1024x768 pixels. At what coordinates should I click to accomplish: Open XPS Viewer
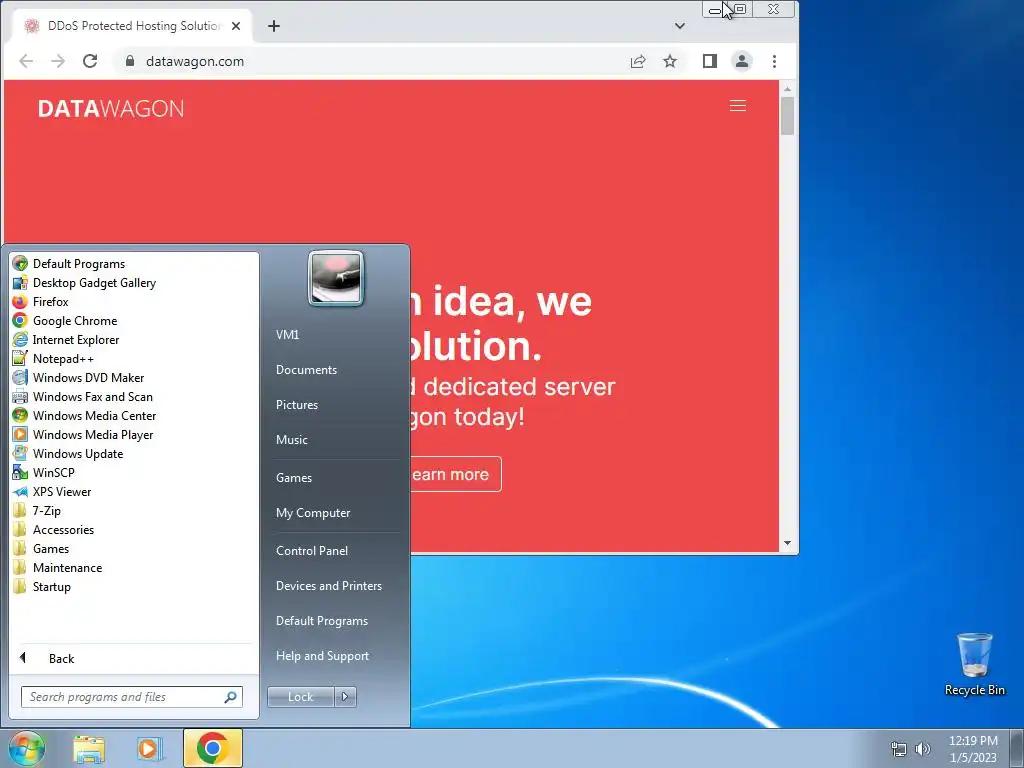click(61, 492)
